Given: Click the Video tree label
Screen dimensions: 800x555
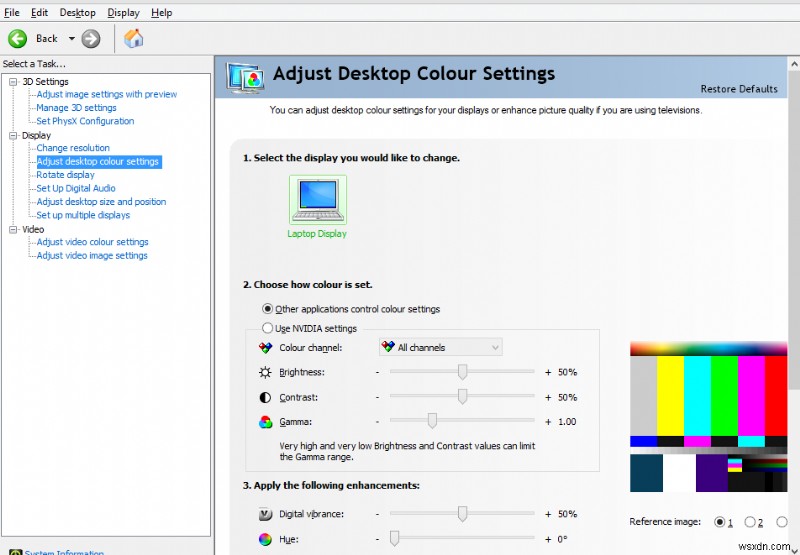Looking at the screenshot, I should pos(33,230).
